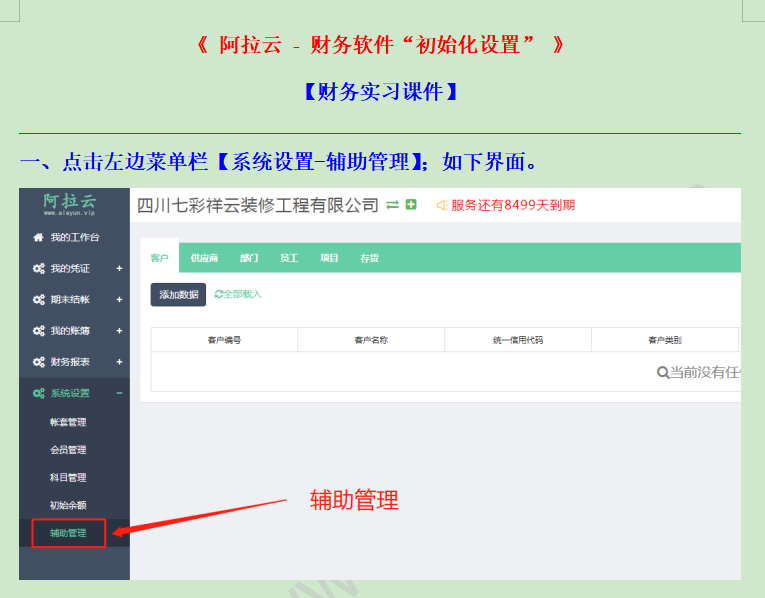Click the magnifier icon in empty table

[663, 373]
